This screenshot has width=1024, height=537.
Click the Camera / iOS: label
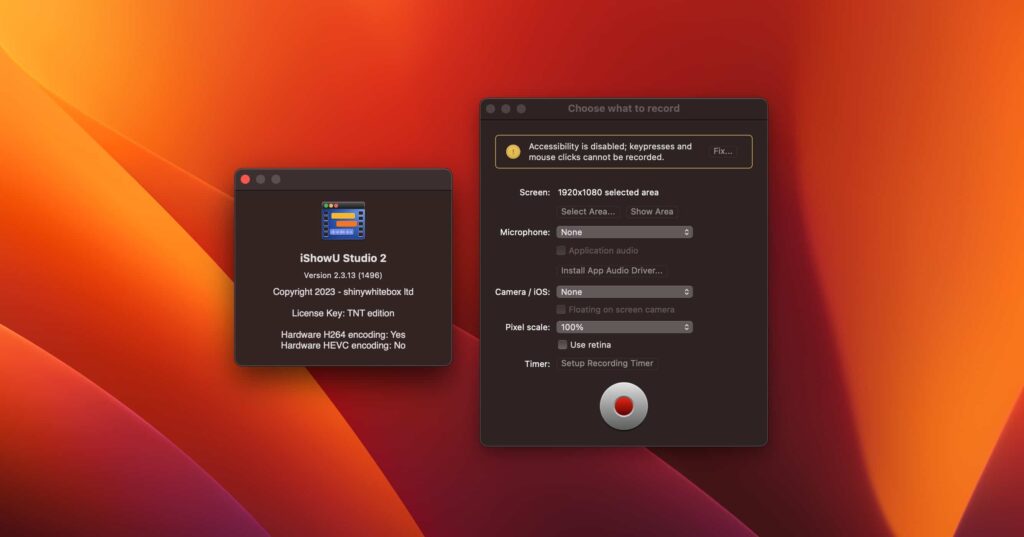point(522,292)
